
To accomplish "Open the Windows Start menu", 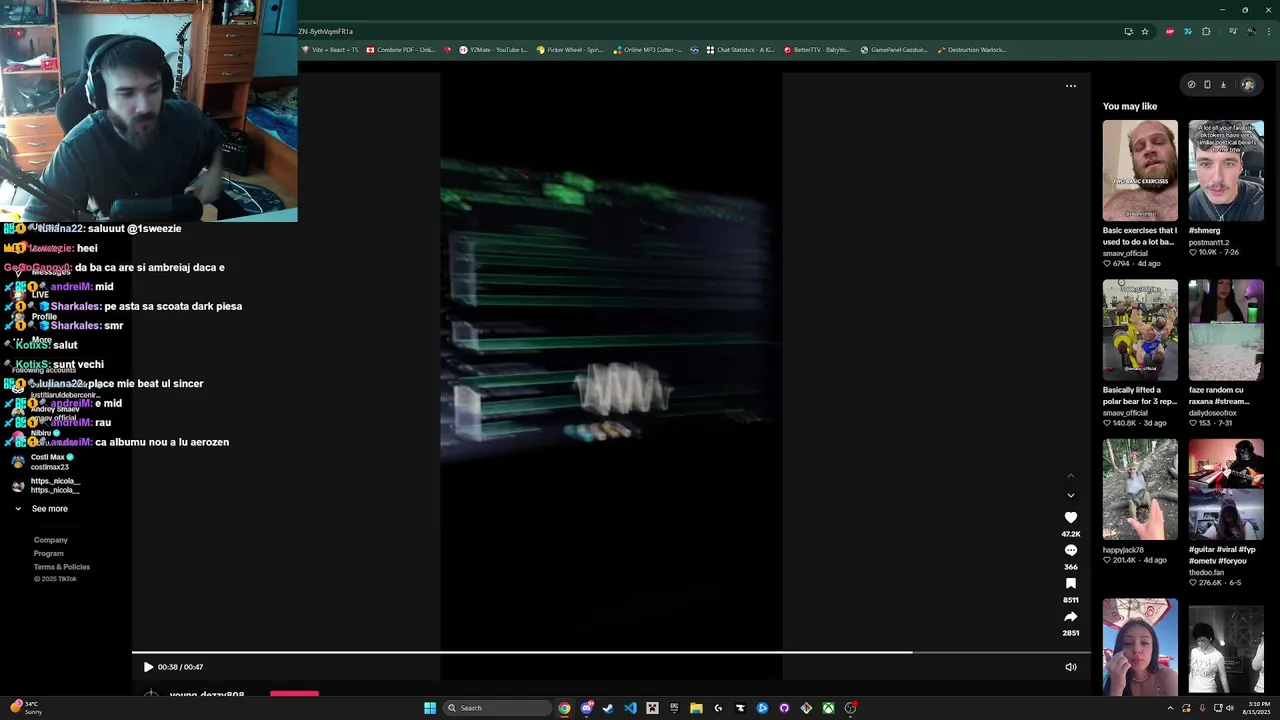I will click(x=430, y=708).
